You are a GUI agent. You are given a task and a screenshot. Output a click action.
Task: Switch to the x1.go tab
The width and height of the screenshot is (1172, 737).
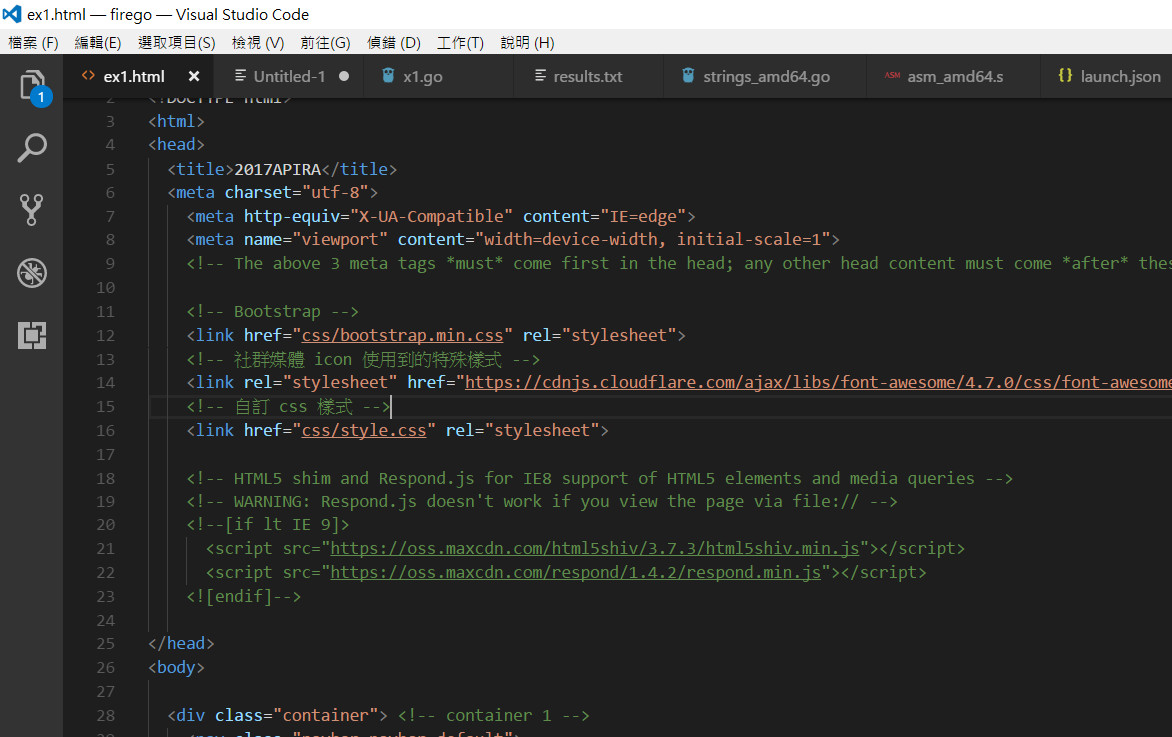coord(422,76)
